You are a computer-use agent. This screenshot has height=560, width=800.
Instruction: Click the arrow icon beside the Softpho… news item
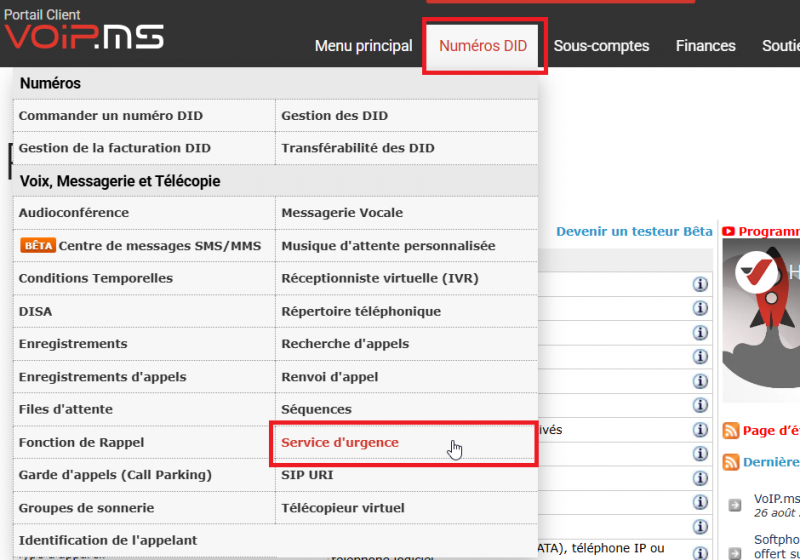pos(734,553)
